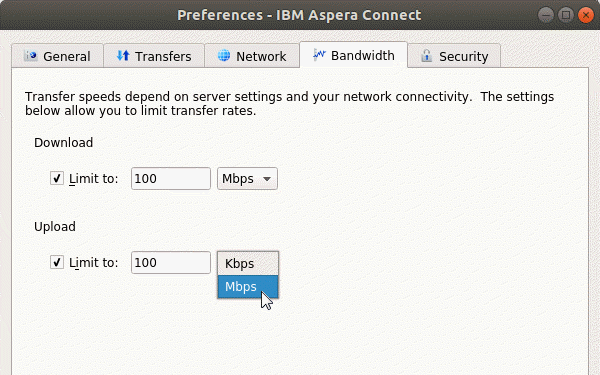600x375 pixels.
Task: Click the Upload limit value field
Action: [171, 262]
